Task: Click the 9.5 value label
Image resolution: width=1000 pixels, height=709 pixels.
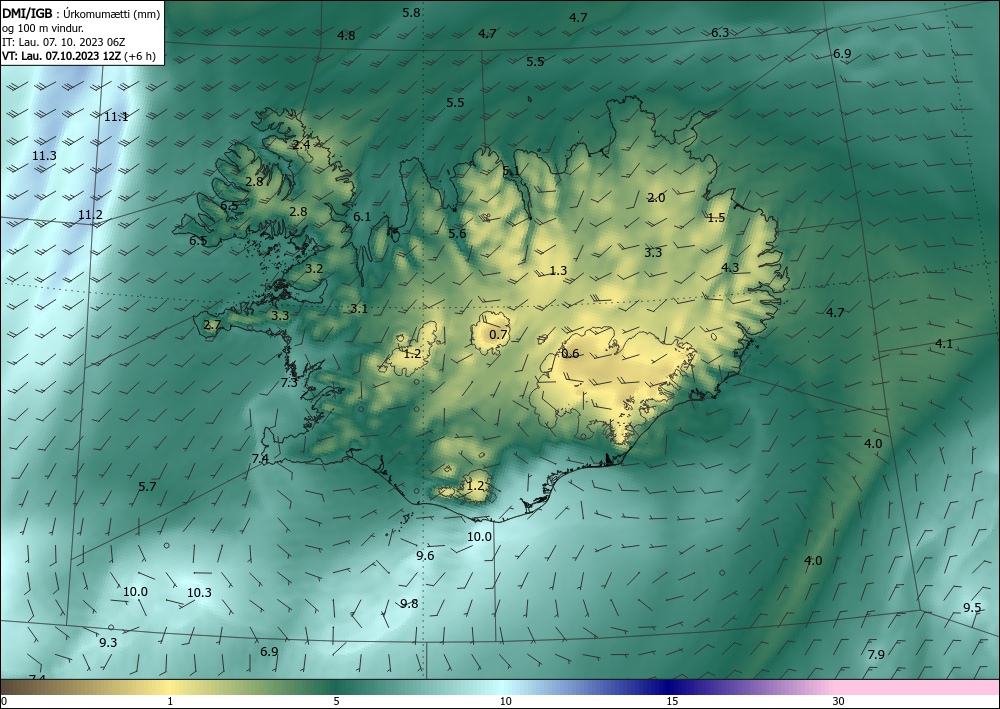Action: (x=972, y=608)
